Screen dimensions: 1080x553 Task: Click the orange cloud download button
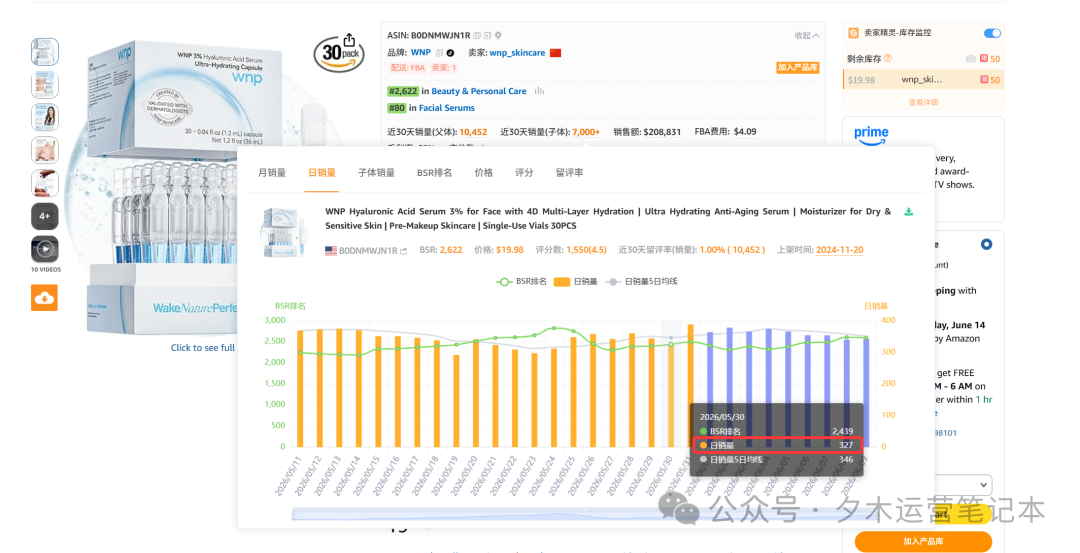click(45, 298)
